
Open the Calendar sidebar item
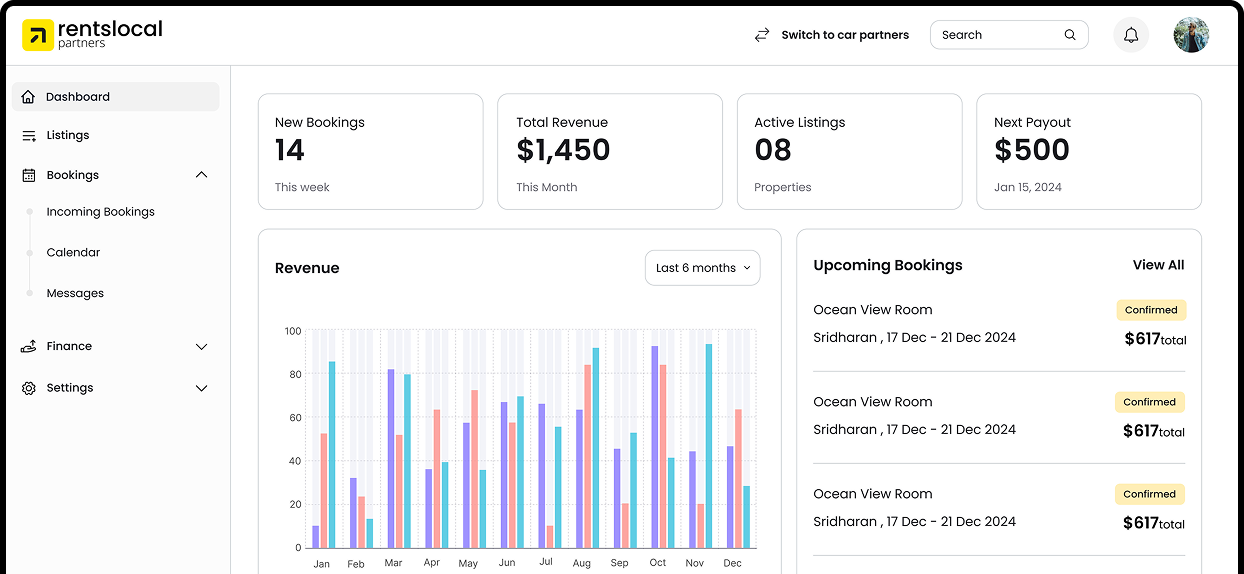73,253
